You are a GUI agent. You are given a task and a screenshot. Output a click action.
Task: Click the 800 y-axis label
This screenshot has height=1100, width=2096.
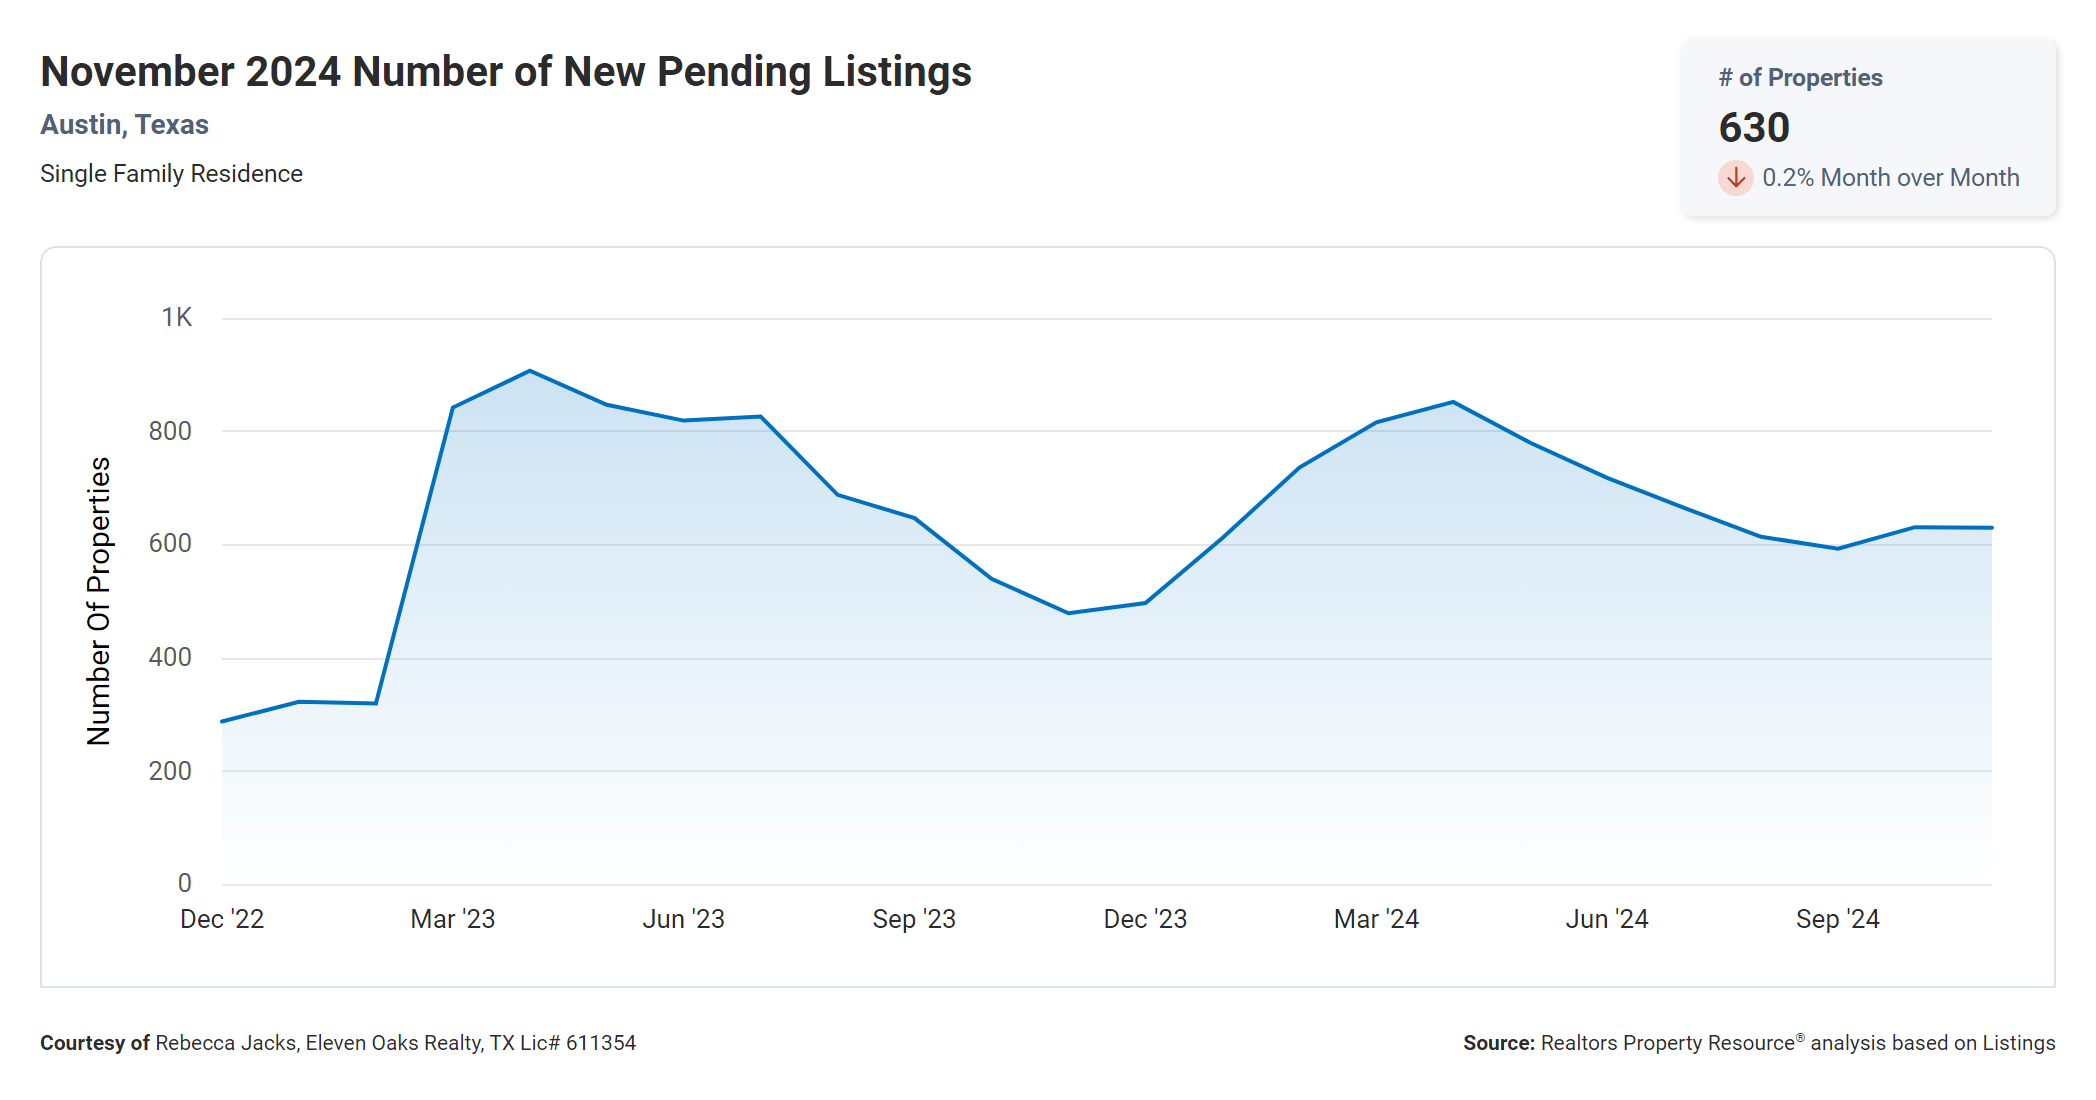pyautogui.click(x=170, y=431)
